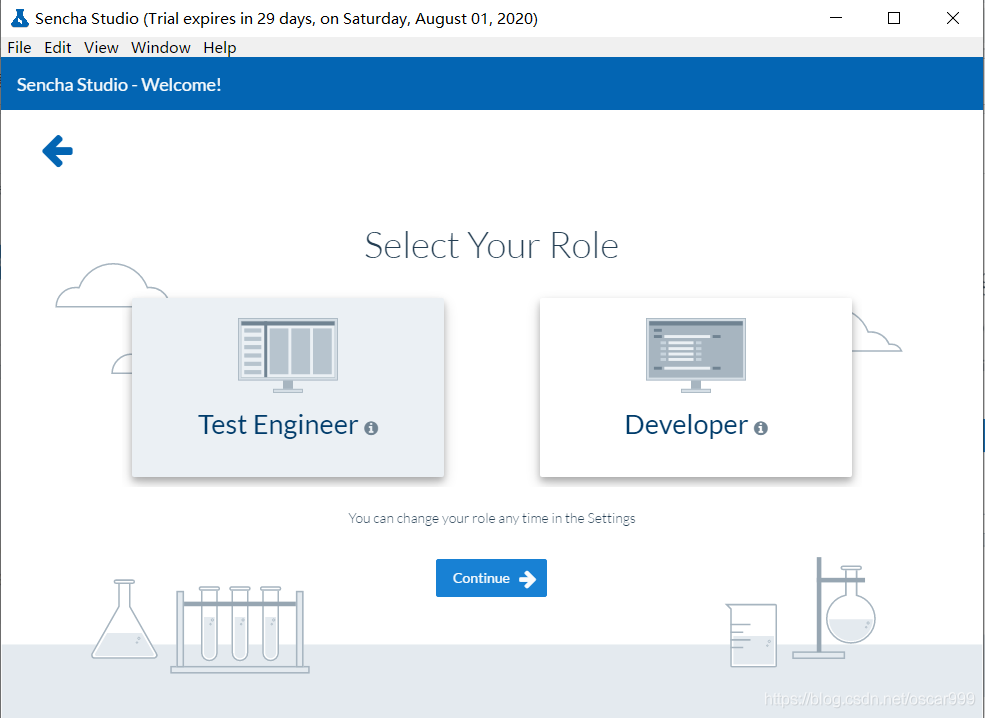Click the Developer monitor illustration
Screen dimensions: 985x718
click(696, 355)
